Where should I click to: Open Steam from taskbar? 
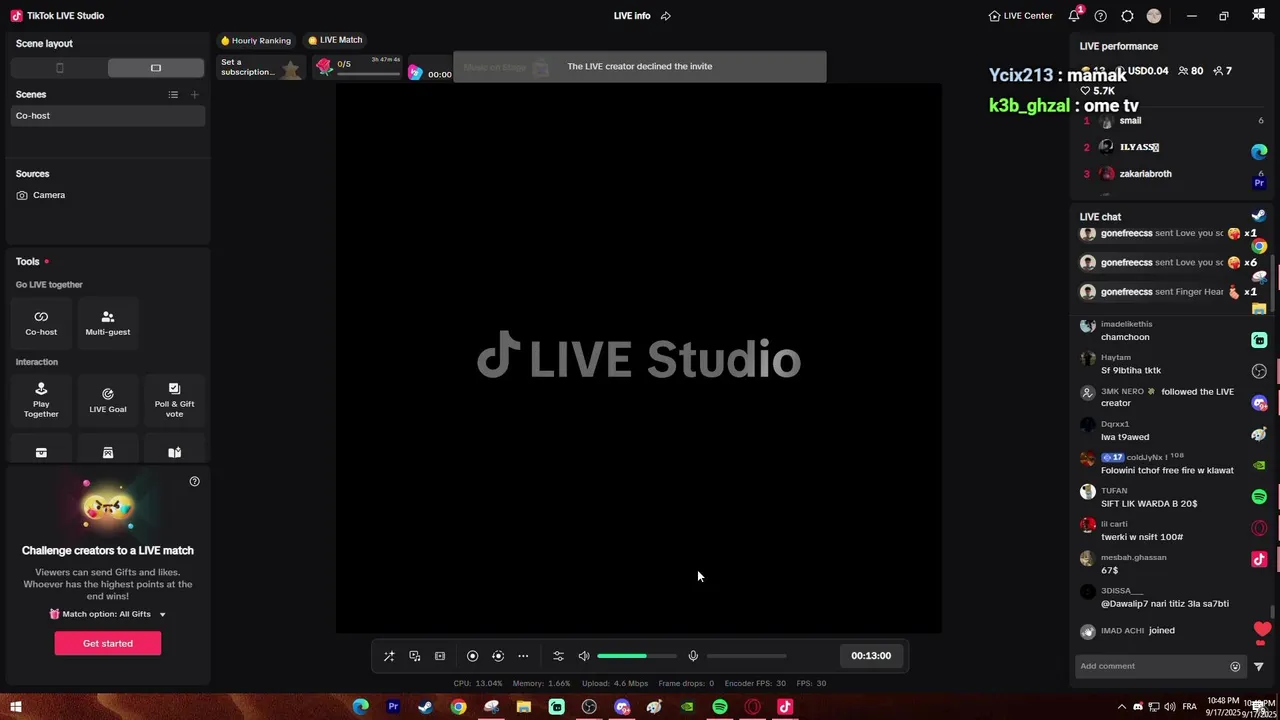click(x=426, y=707)
